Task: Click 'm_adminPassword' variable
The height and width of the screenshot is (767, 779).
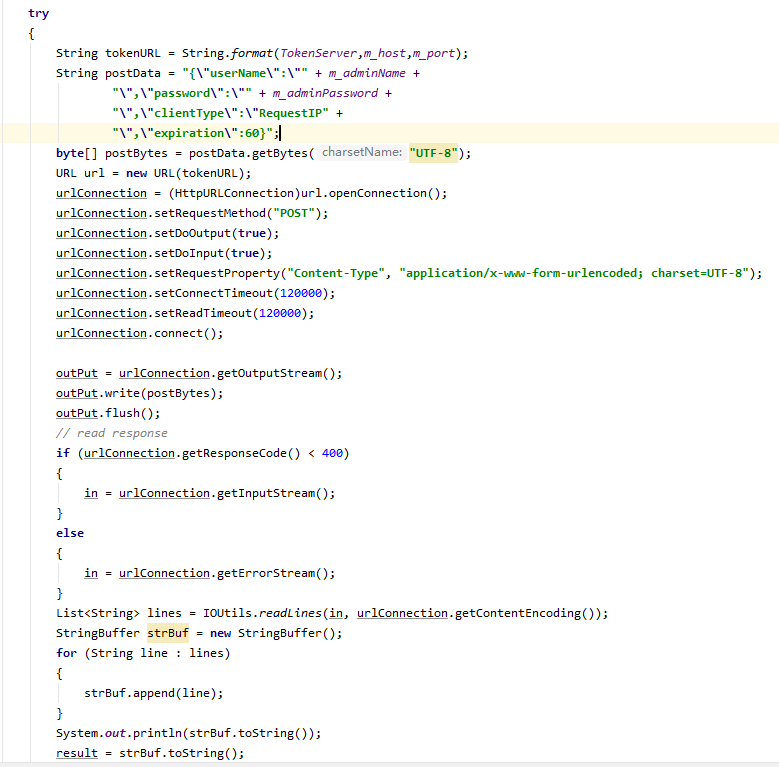Action: [325, 93]
